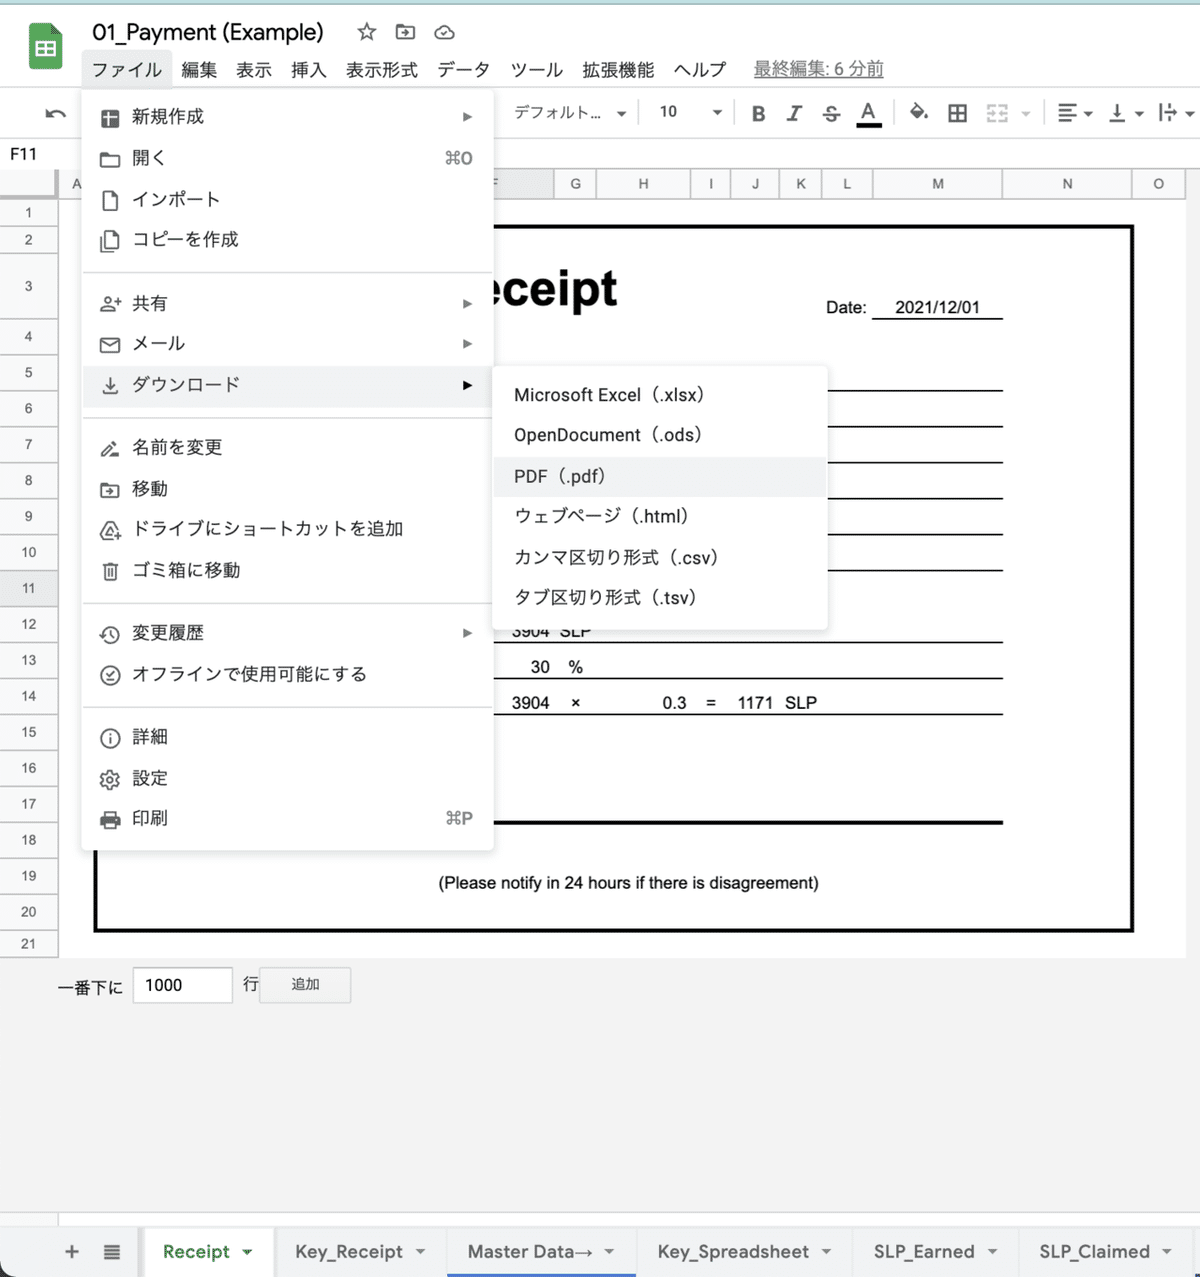The height and width of the screenshot is (1277, 1200).
Task: Open SLP_Earned tab dropdown arrow
Action: coord(992,1252)
